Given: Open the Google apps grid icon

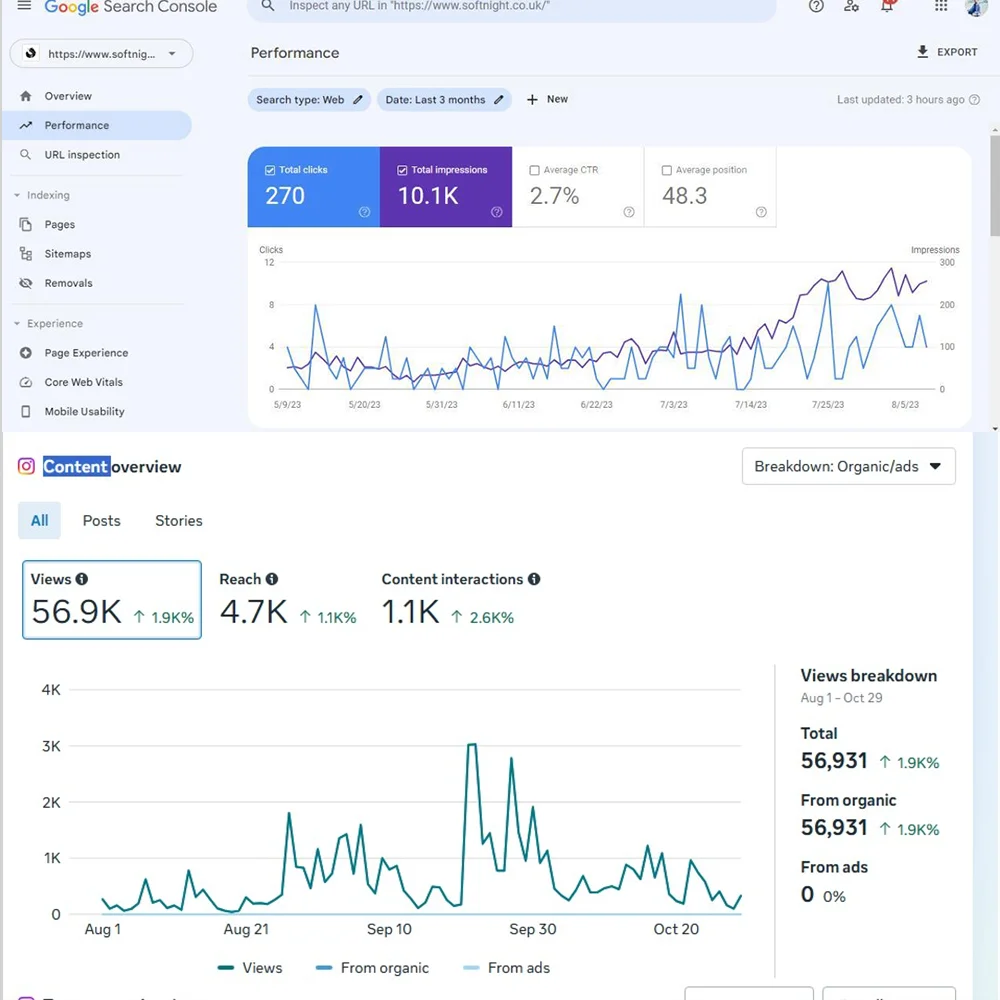Looking at the screenshot, I should (941, 6).
